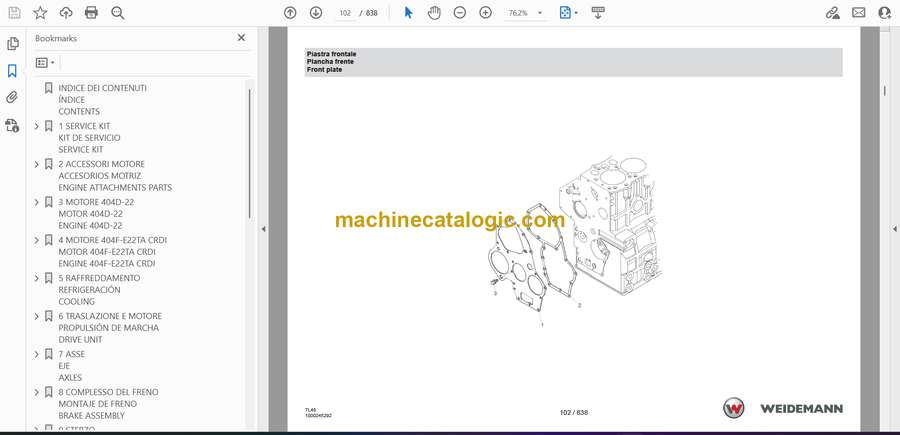Click the zoom out minus icon
The height and width of the screenshot is (435, 900).
pos(460,13)
